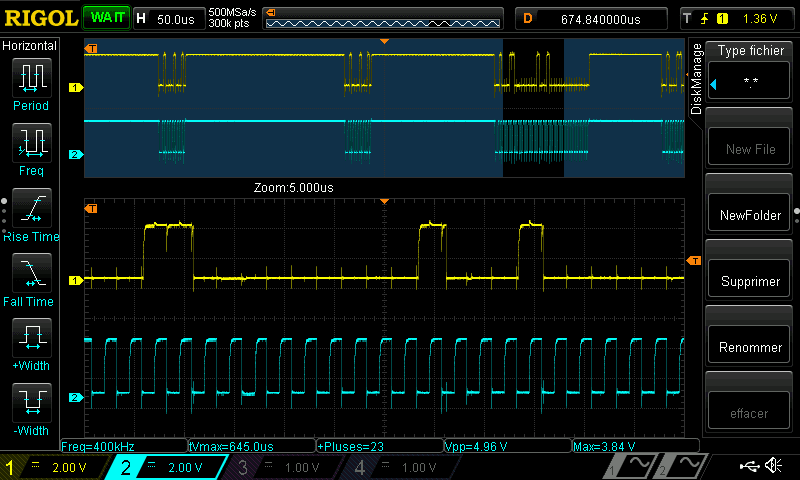800x480 pixels.
Task: Click the WAIT trigger status indicator
Action: [107, 18]
